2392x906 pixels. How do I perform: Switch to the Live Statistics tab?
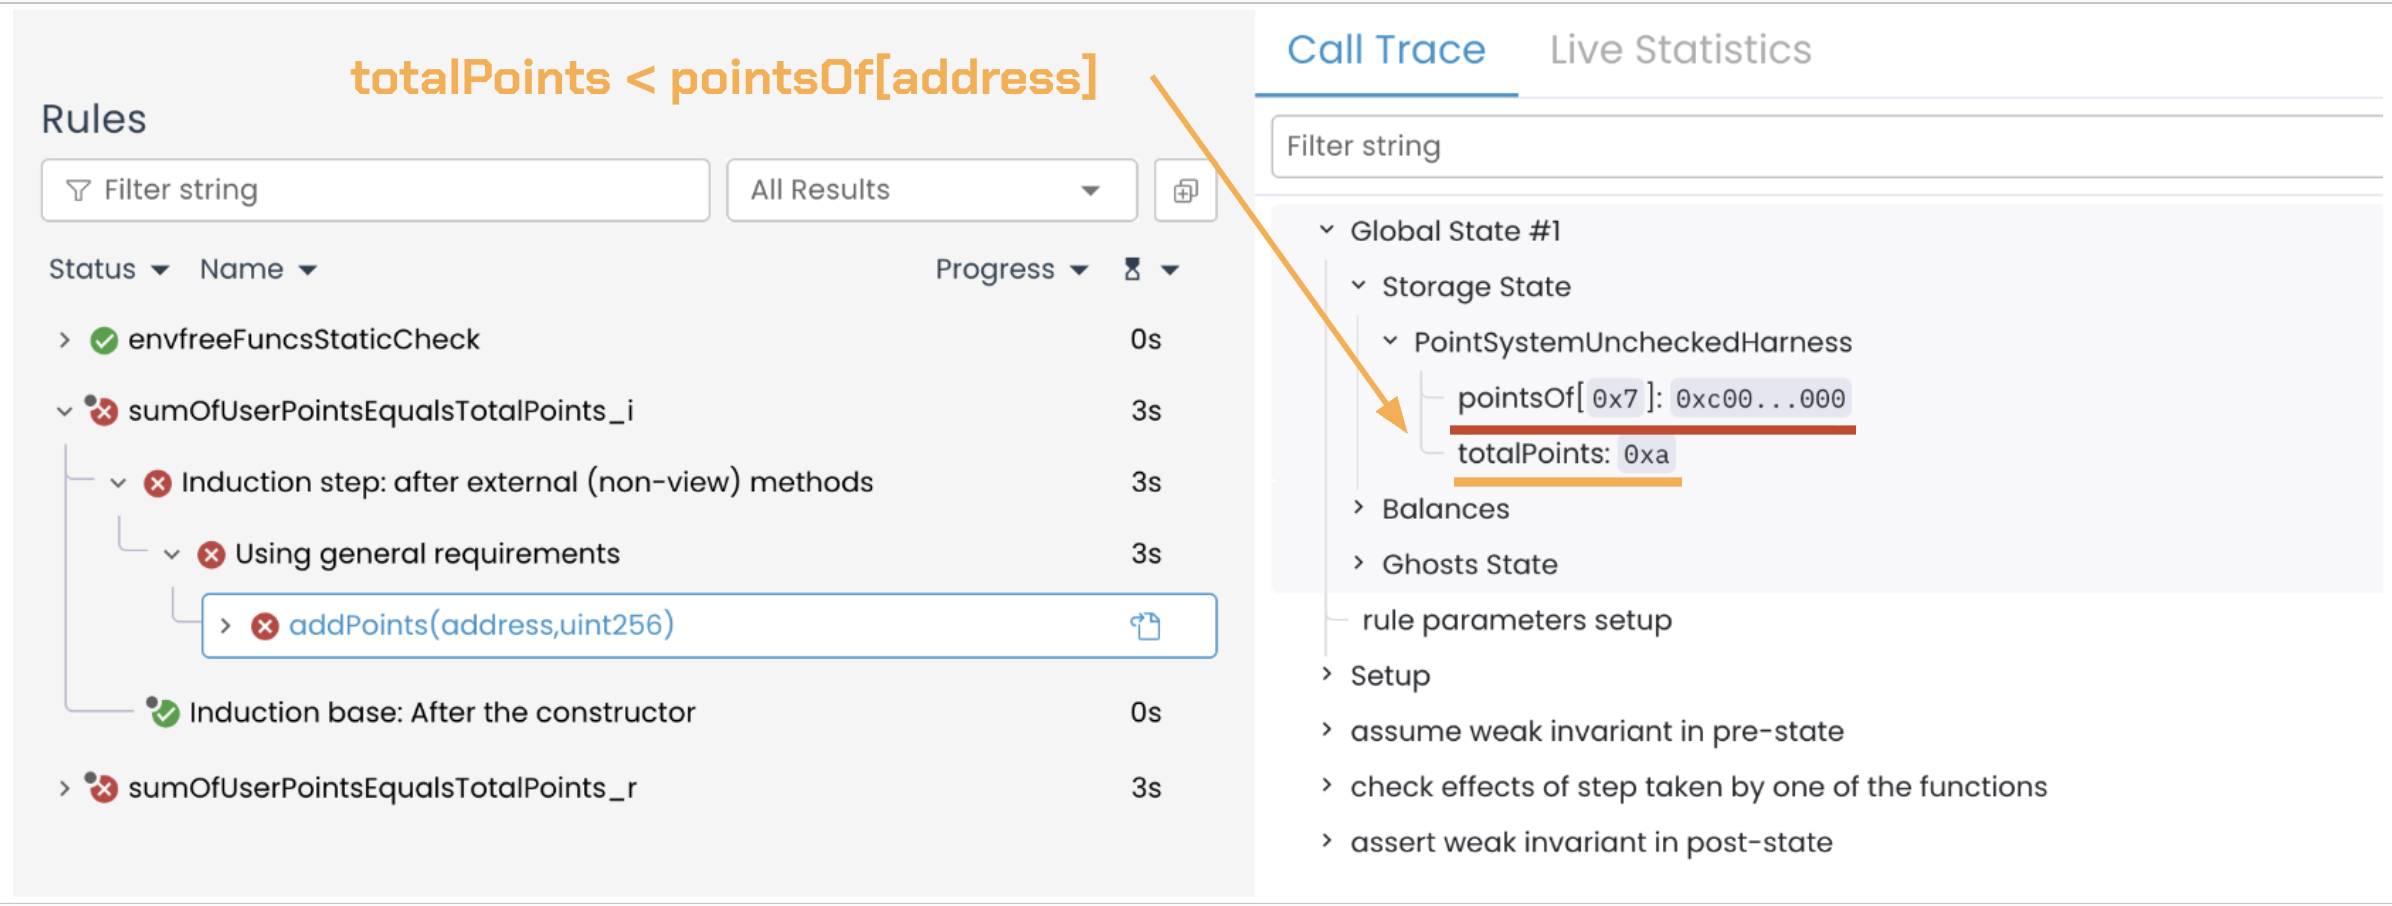pos(1680,50)
